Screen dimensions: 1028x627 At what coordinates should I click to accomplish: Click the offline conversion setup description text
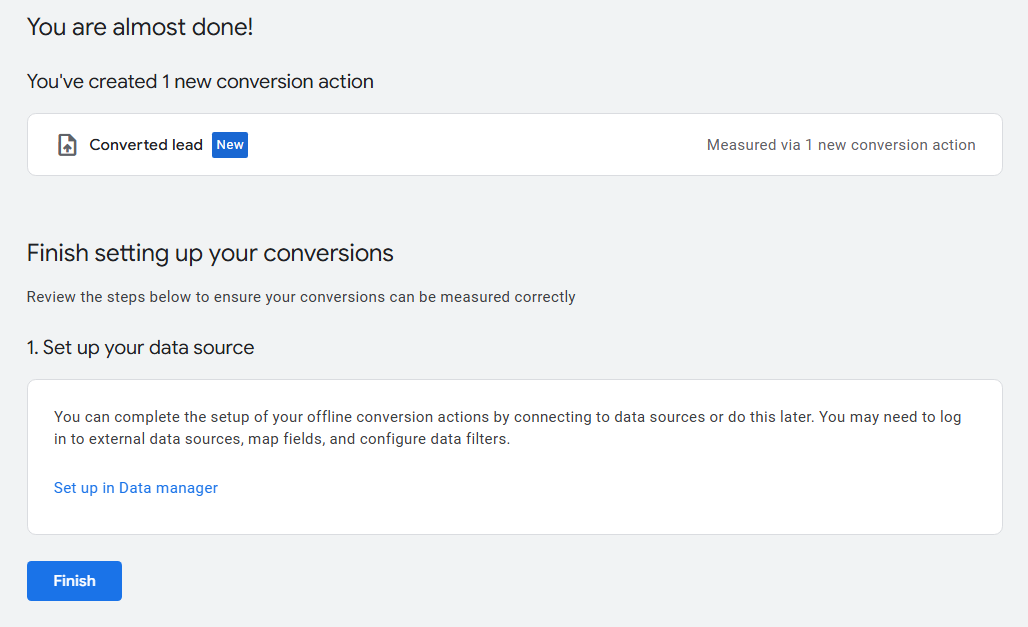point(507,427)
